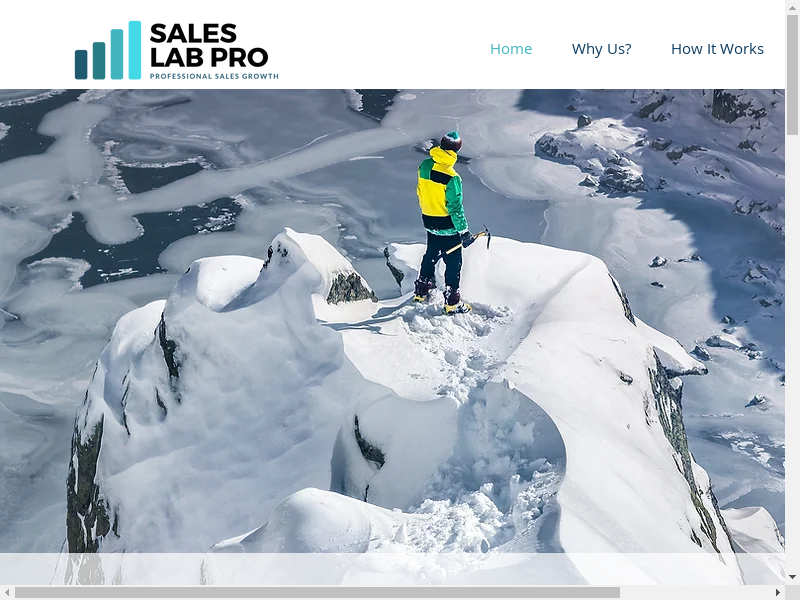
Task: Click the bar chart logo icon
Action: [x=108, y=50]
